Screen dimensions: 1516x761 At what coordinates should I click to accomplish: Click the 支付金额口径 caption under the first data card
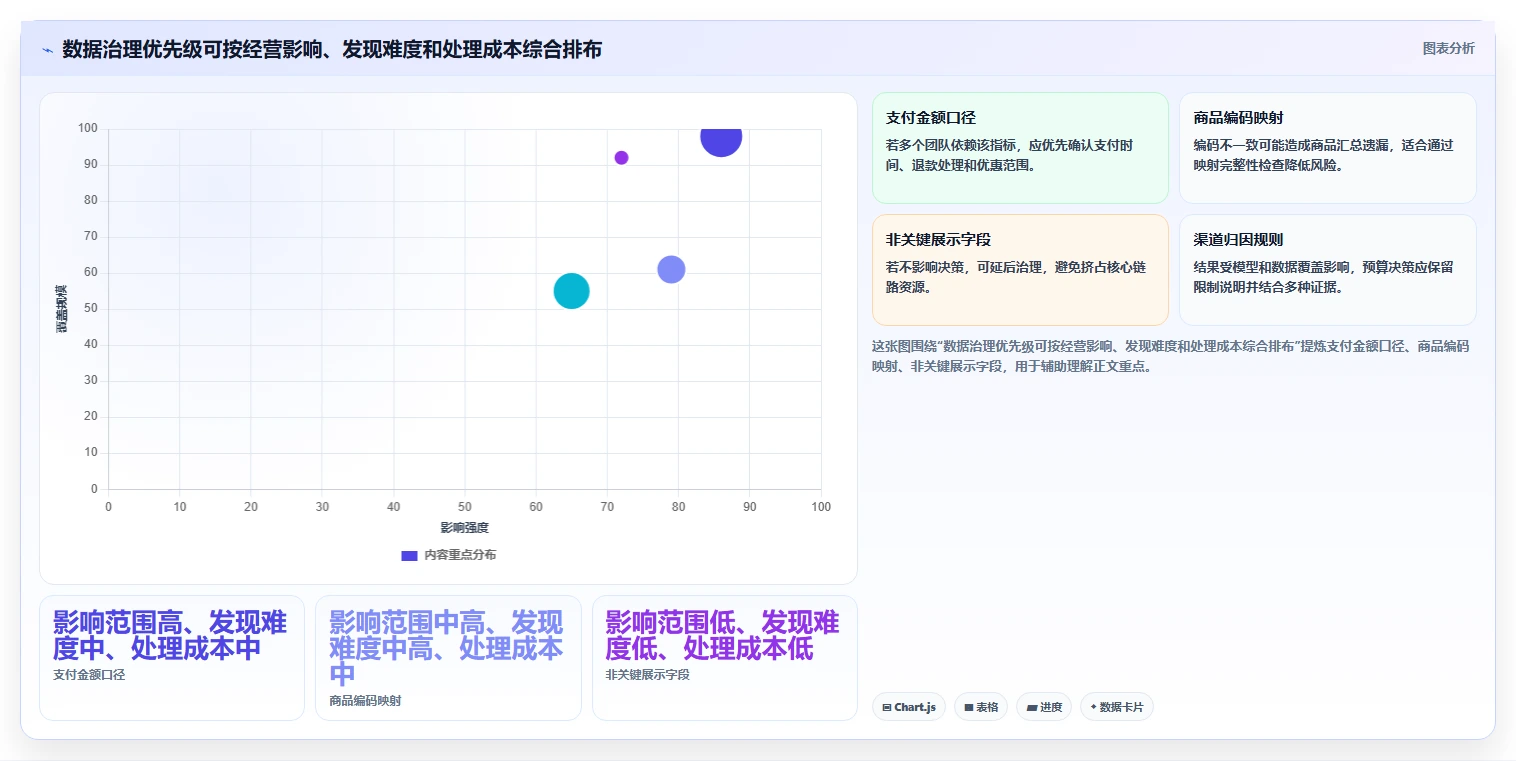click(89, 675)
